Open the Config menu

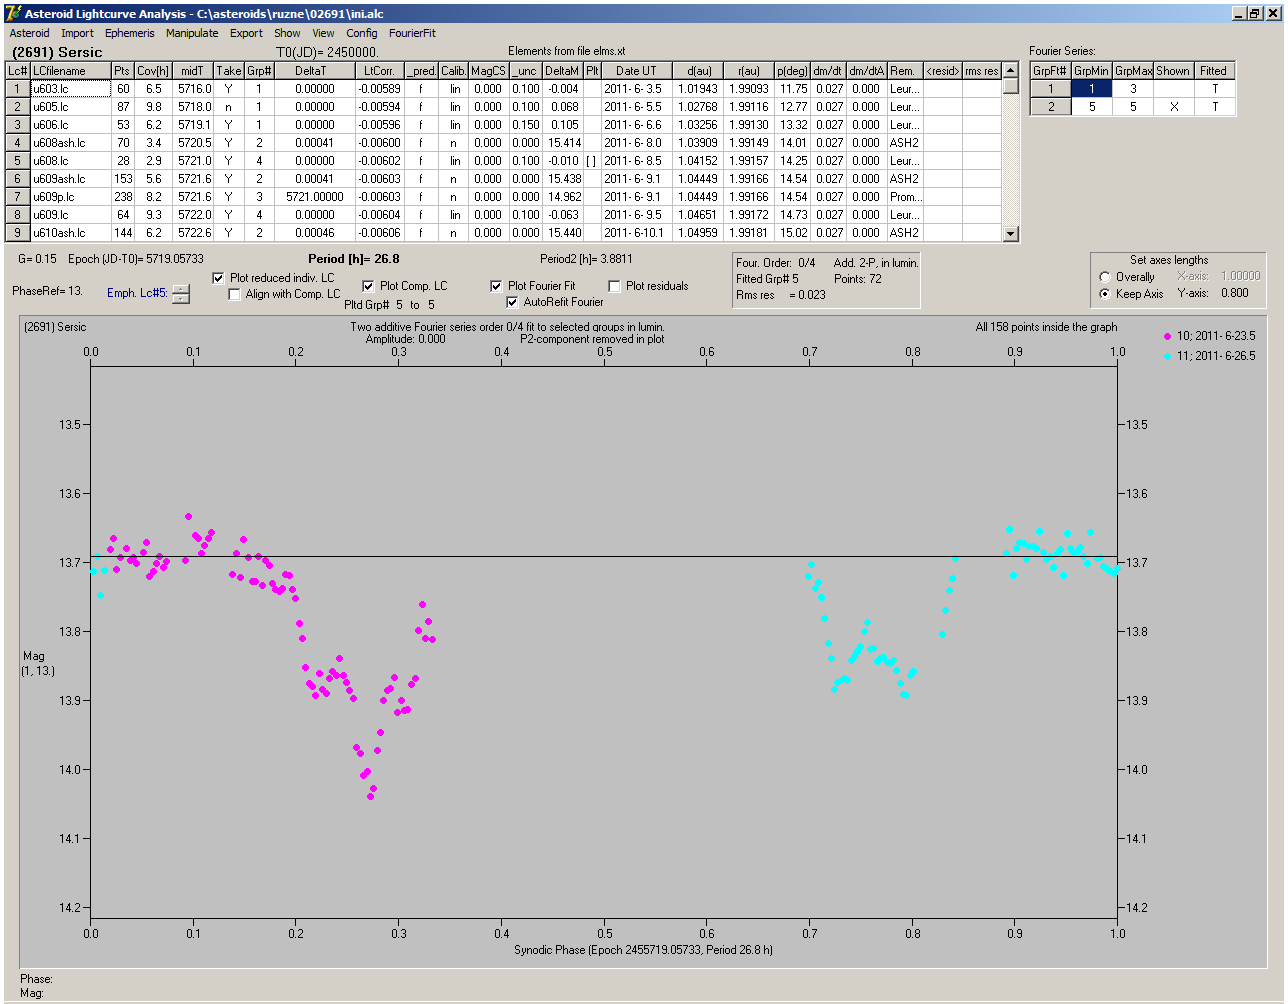[x=362, y=33]
